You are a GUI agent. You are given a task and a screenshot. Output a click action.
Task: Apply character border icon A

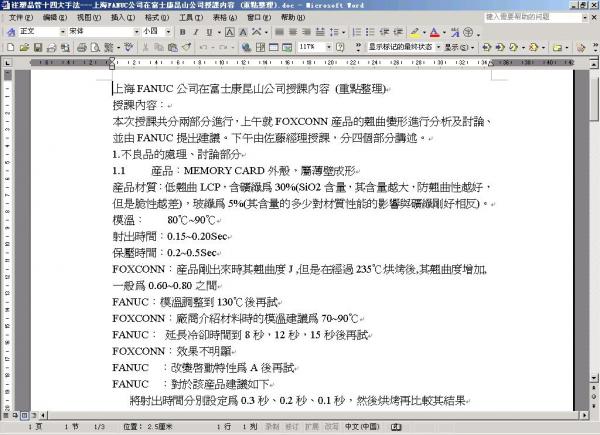pyautogui.click(x=230, y=32)
